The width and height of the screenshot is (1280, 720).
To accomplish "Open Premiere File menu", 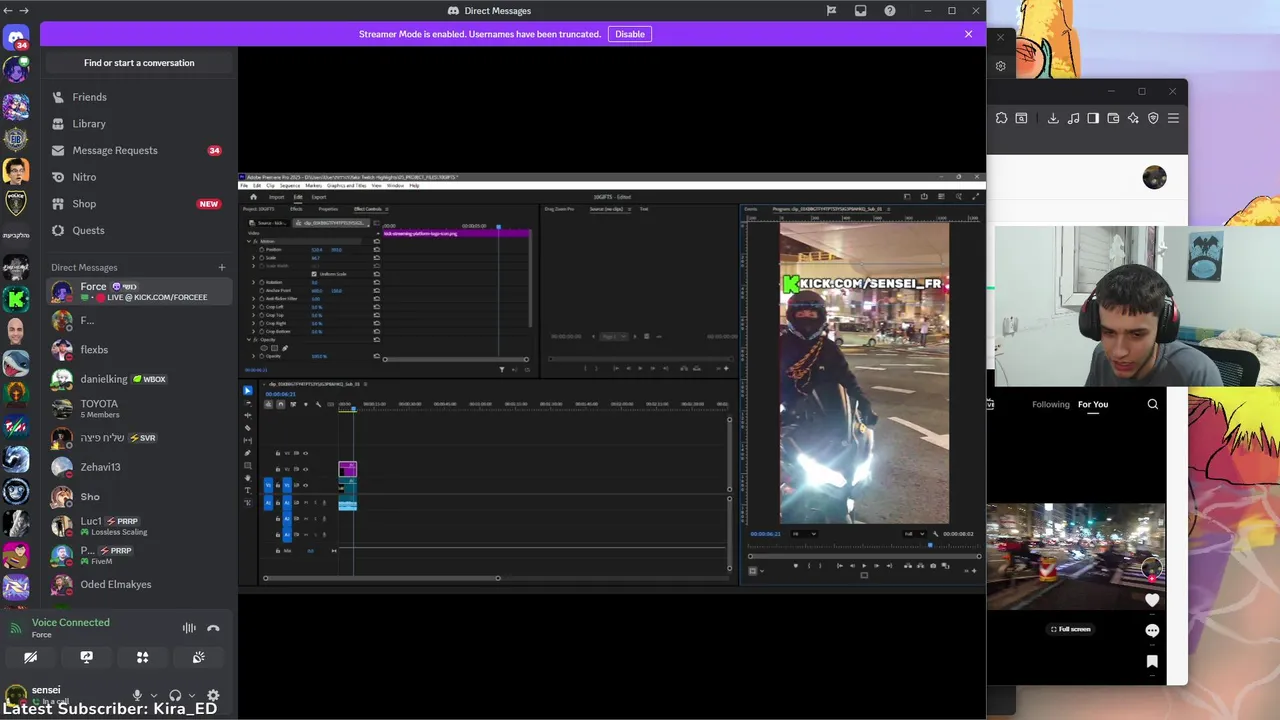I will coord(244,185).
